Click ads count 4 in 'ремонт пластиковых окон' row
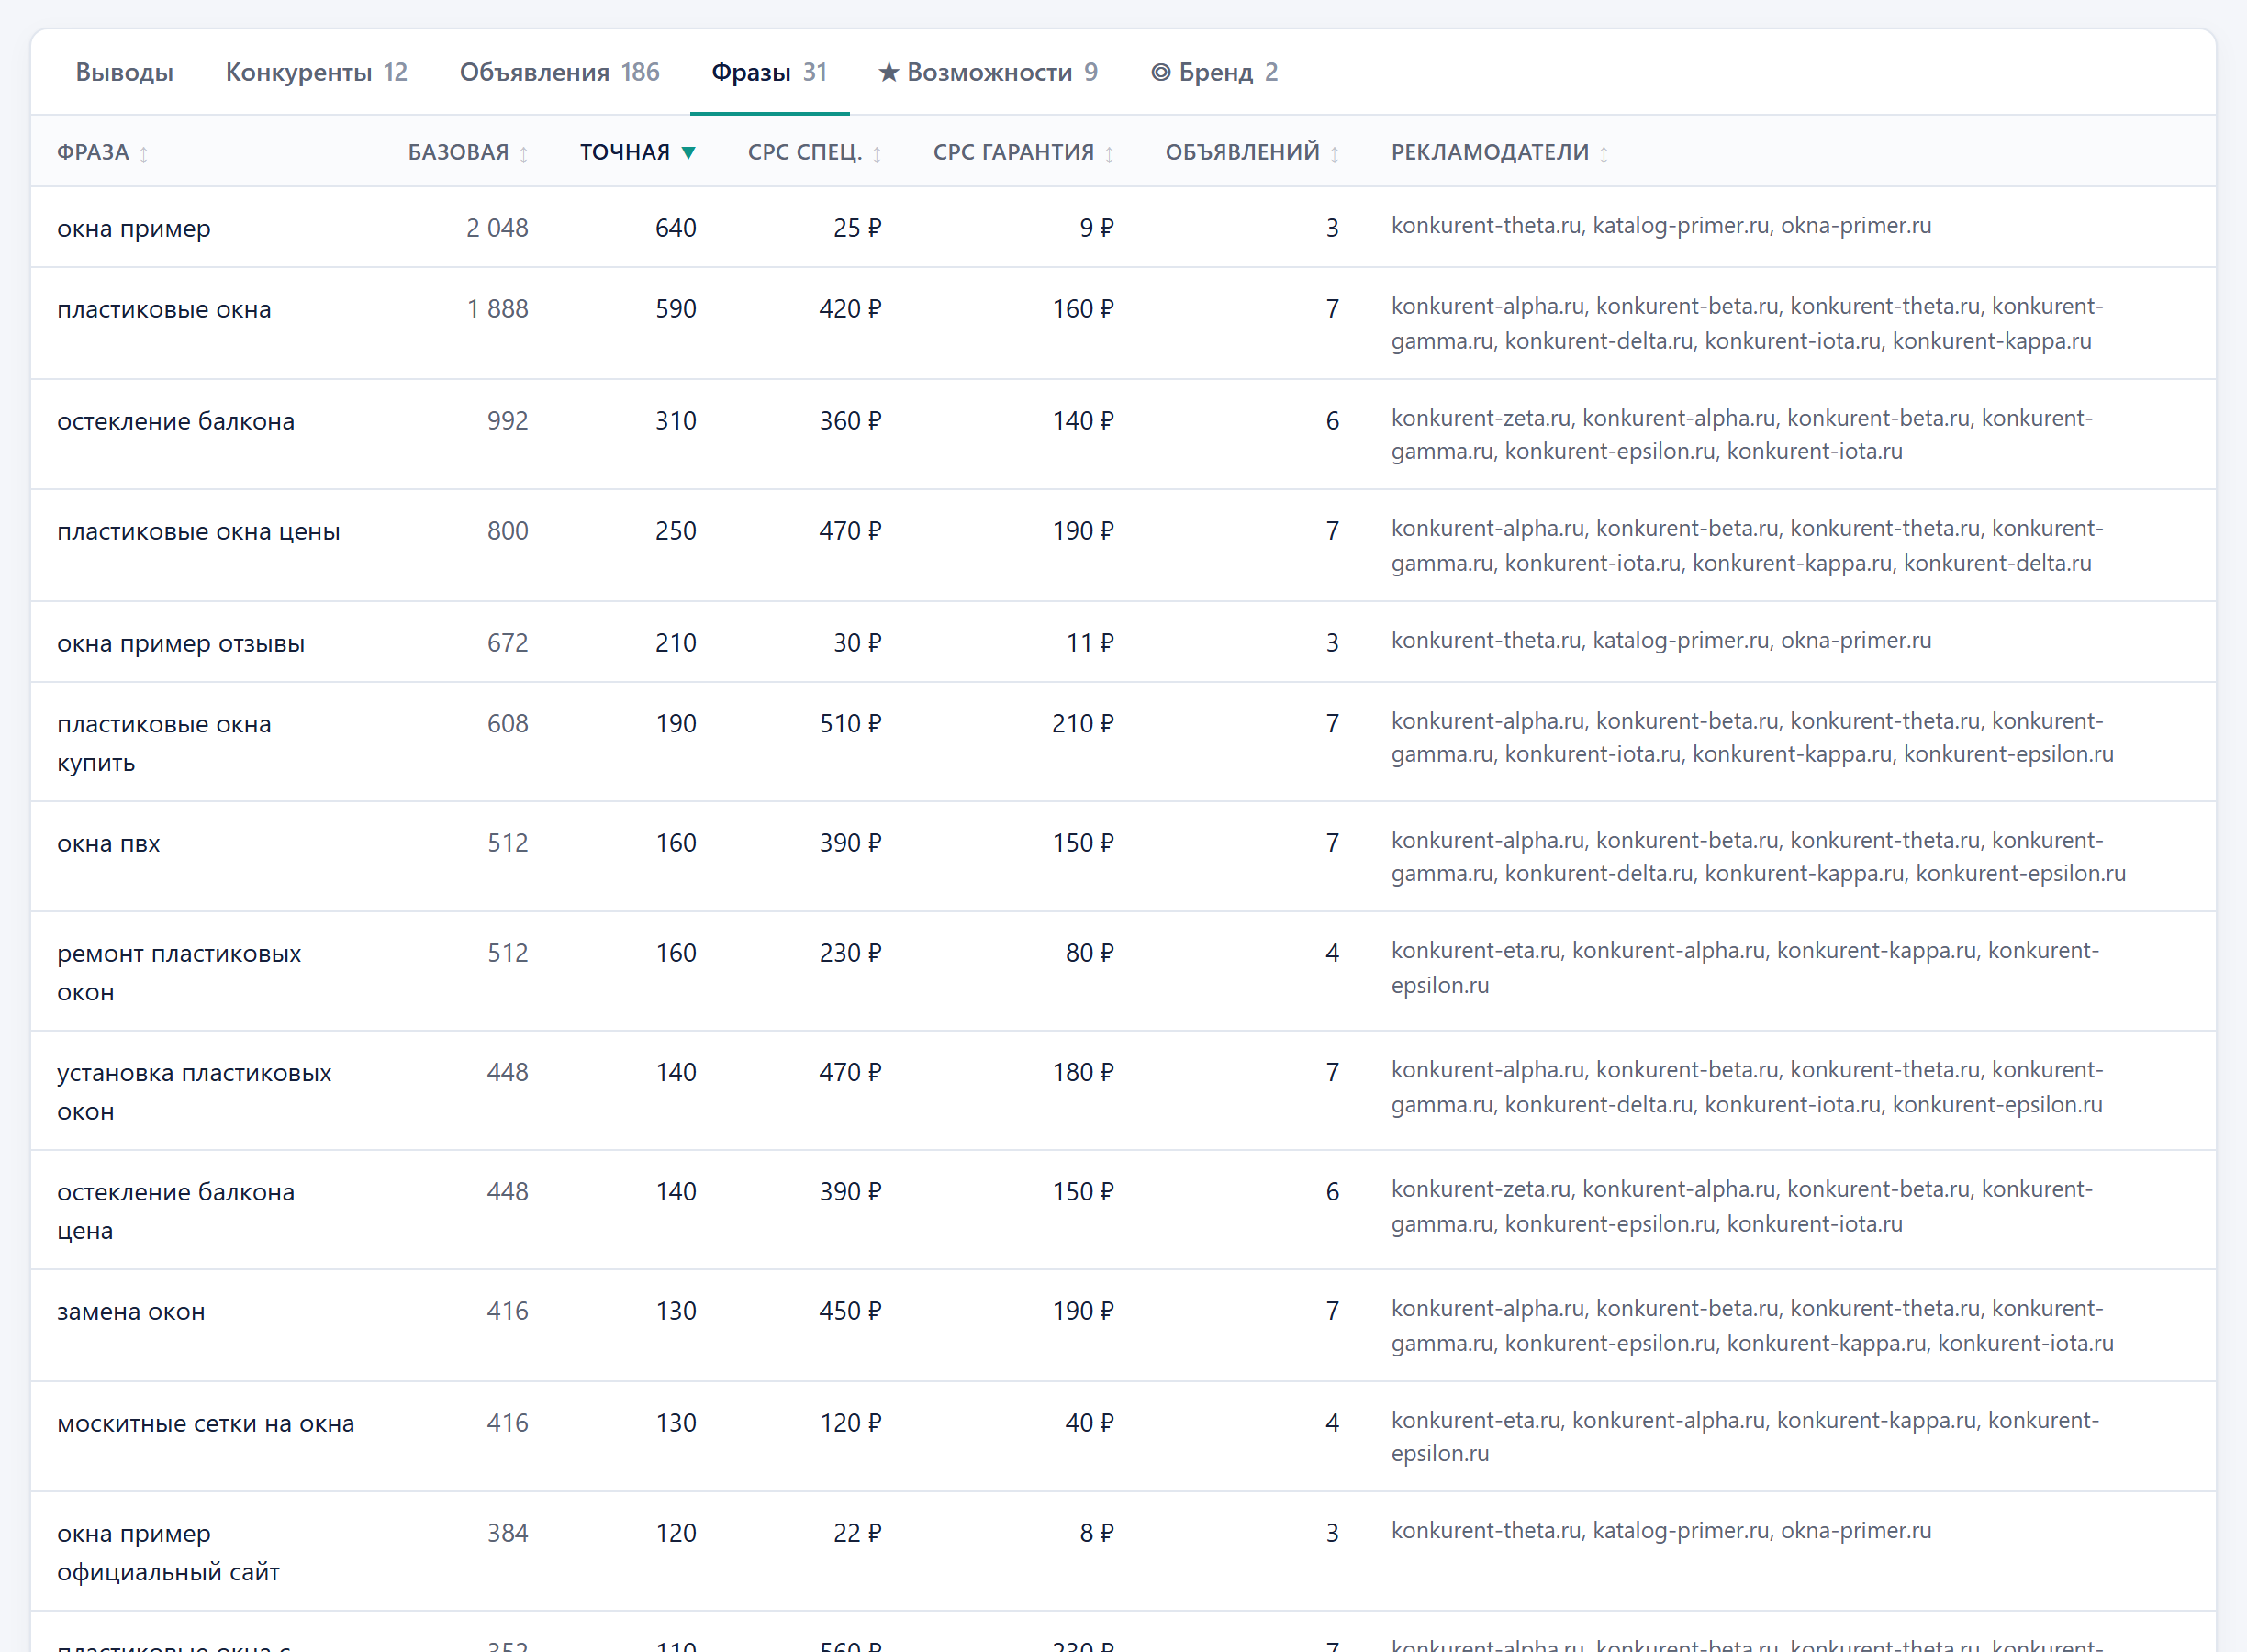This screenshot has height=1652, width=2247. pyautogui.click(x=1332, y=953)
